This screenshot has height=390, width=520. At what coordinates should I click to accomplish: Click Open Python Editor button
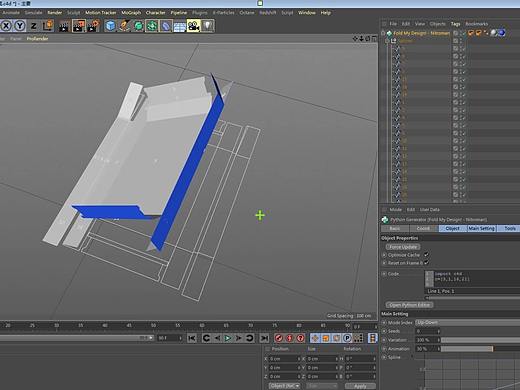point(409,305)
